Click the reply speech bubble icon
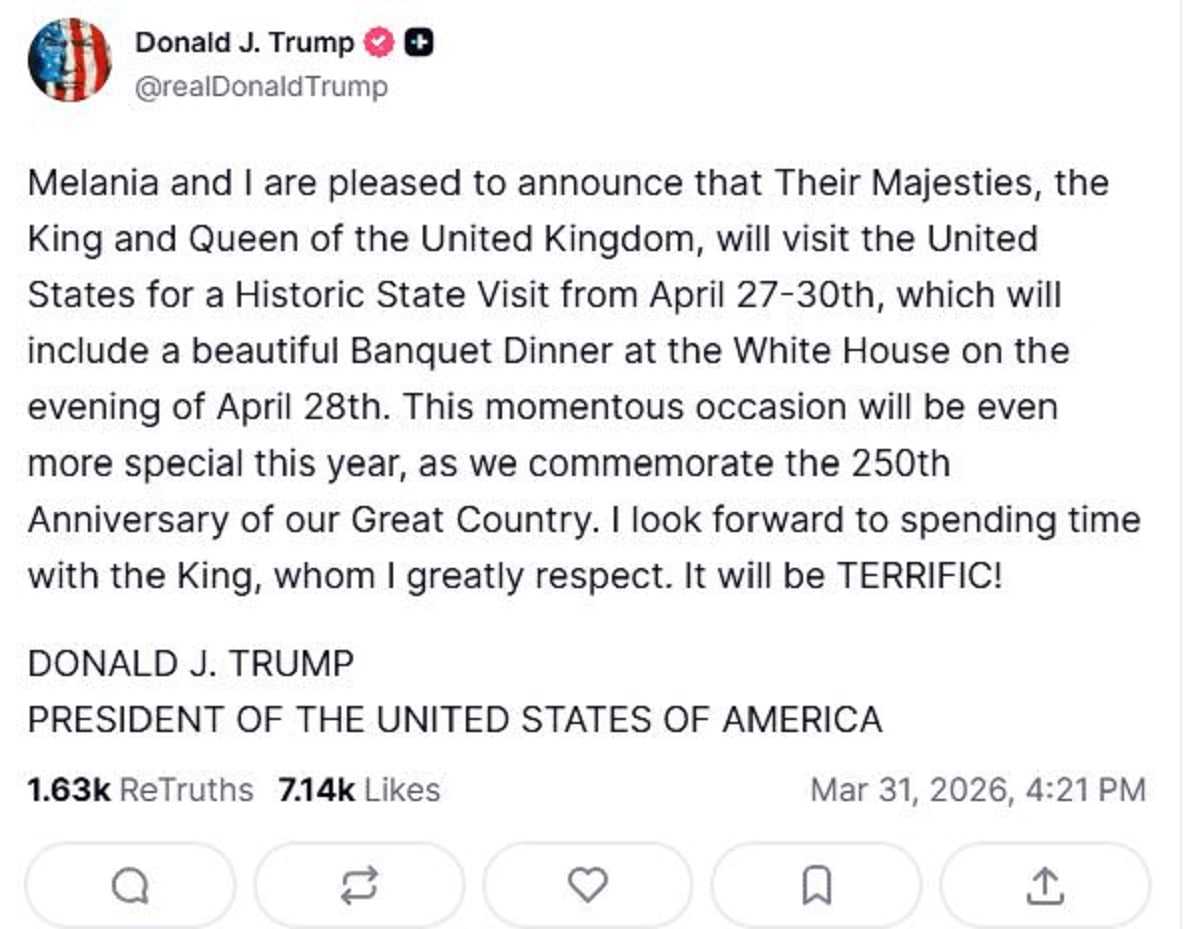The height and width of the screenshot is (929, 1200). tap(129, 884)
